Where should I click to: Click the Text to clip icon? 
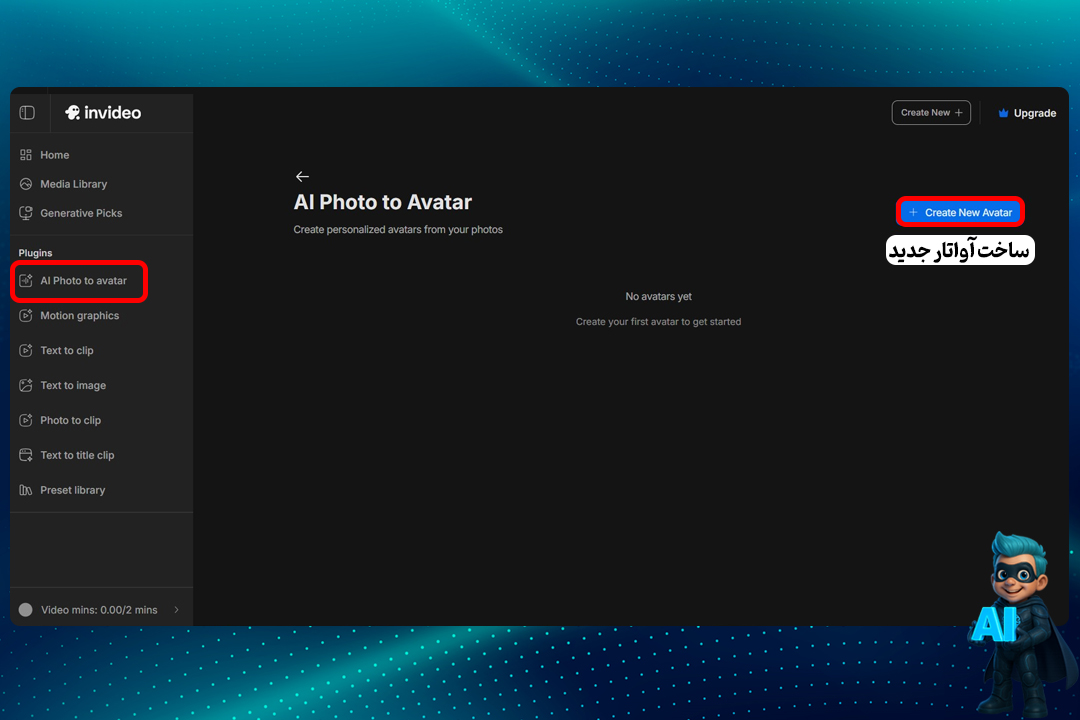(x=26, y=351)
